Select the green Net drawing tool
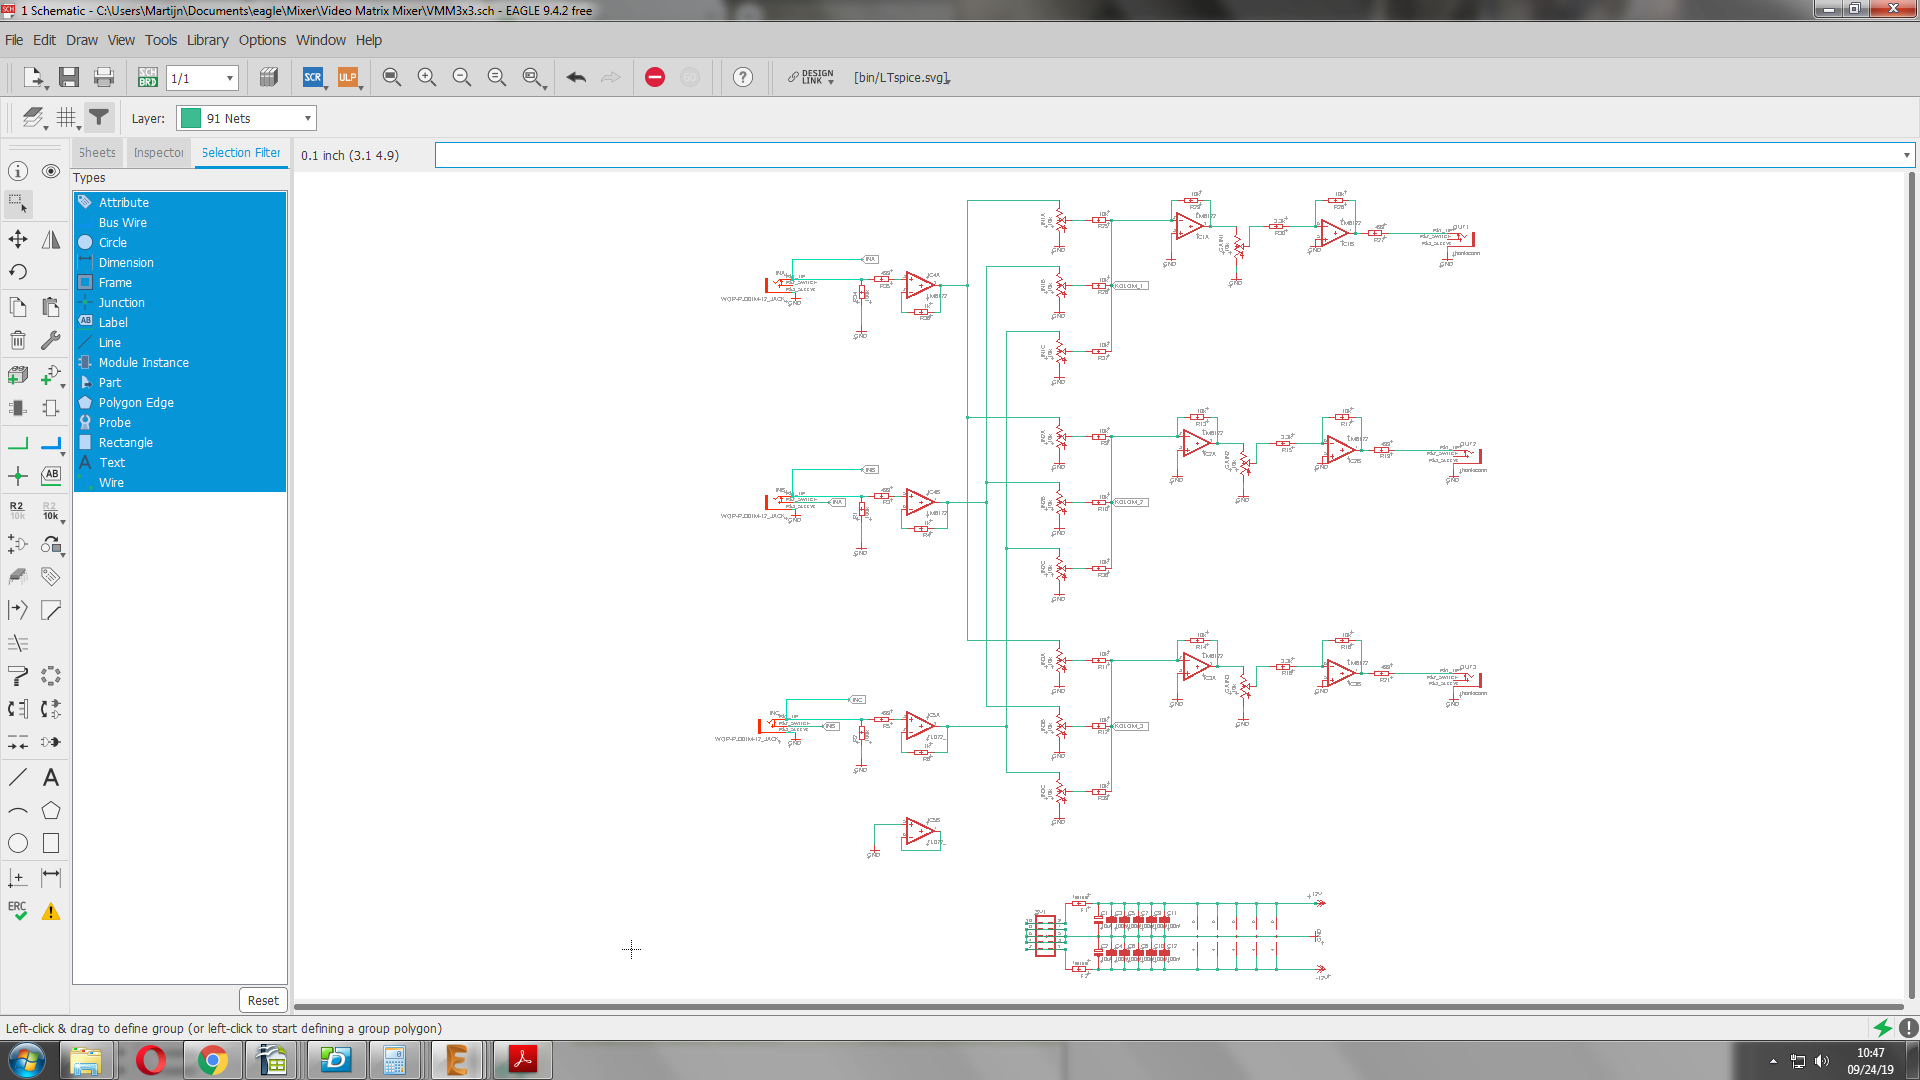1920x1080 pixels. pyautogui.click(x=18, y=443)
